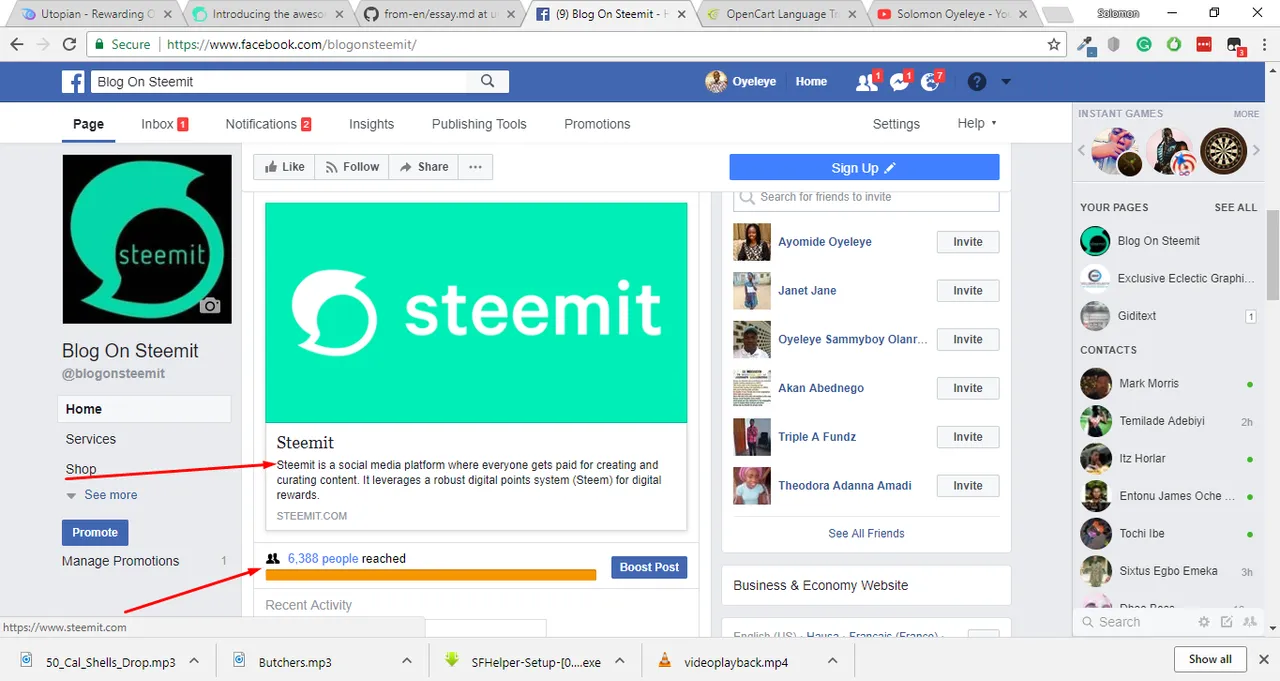Expand the account menu arrow
Viewport: 1280px width, 681px height.
1006,82
